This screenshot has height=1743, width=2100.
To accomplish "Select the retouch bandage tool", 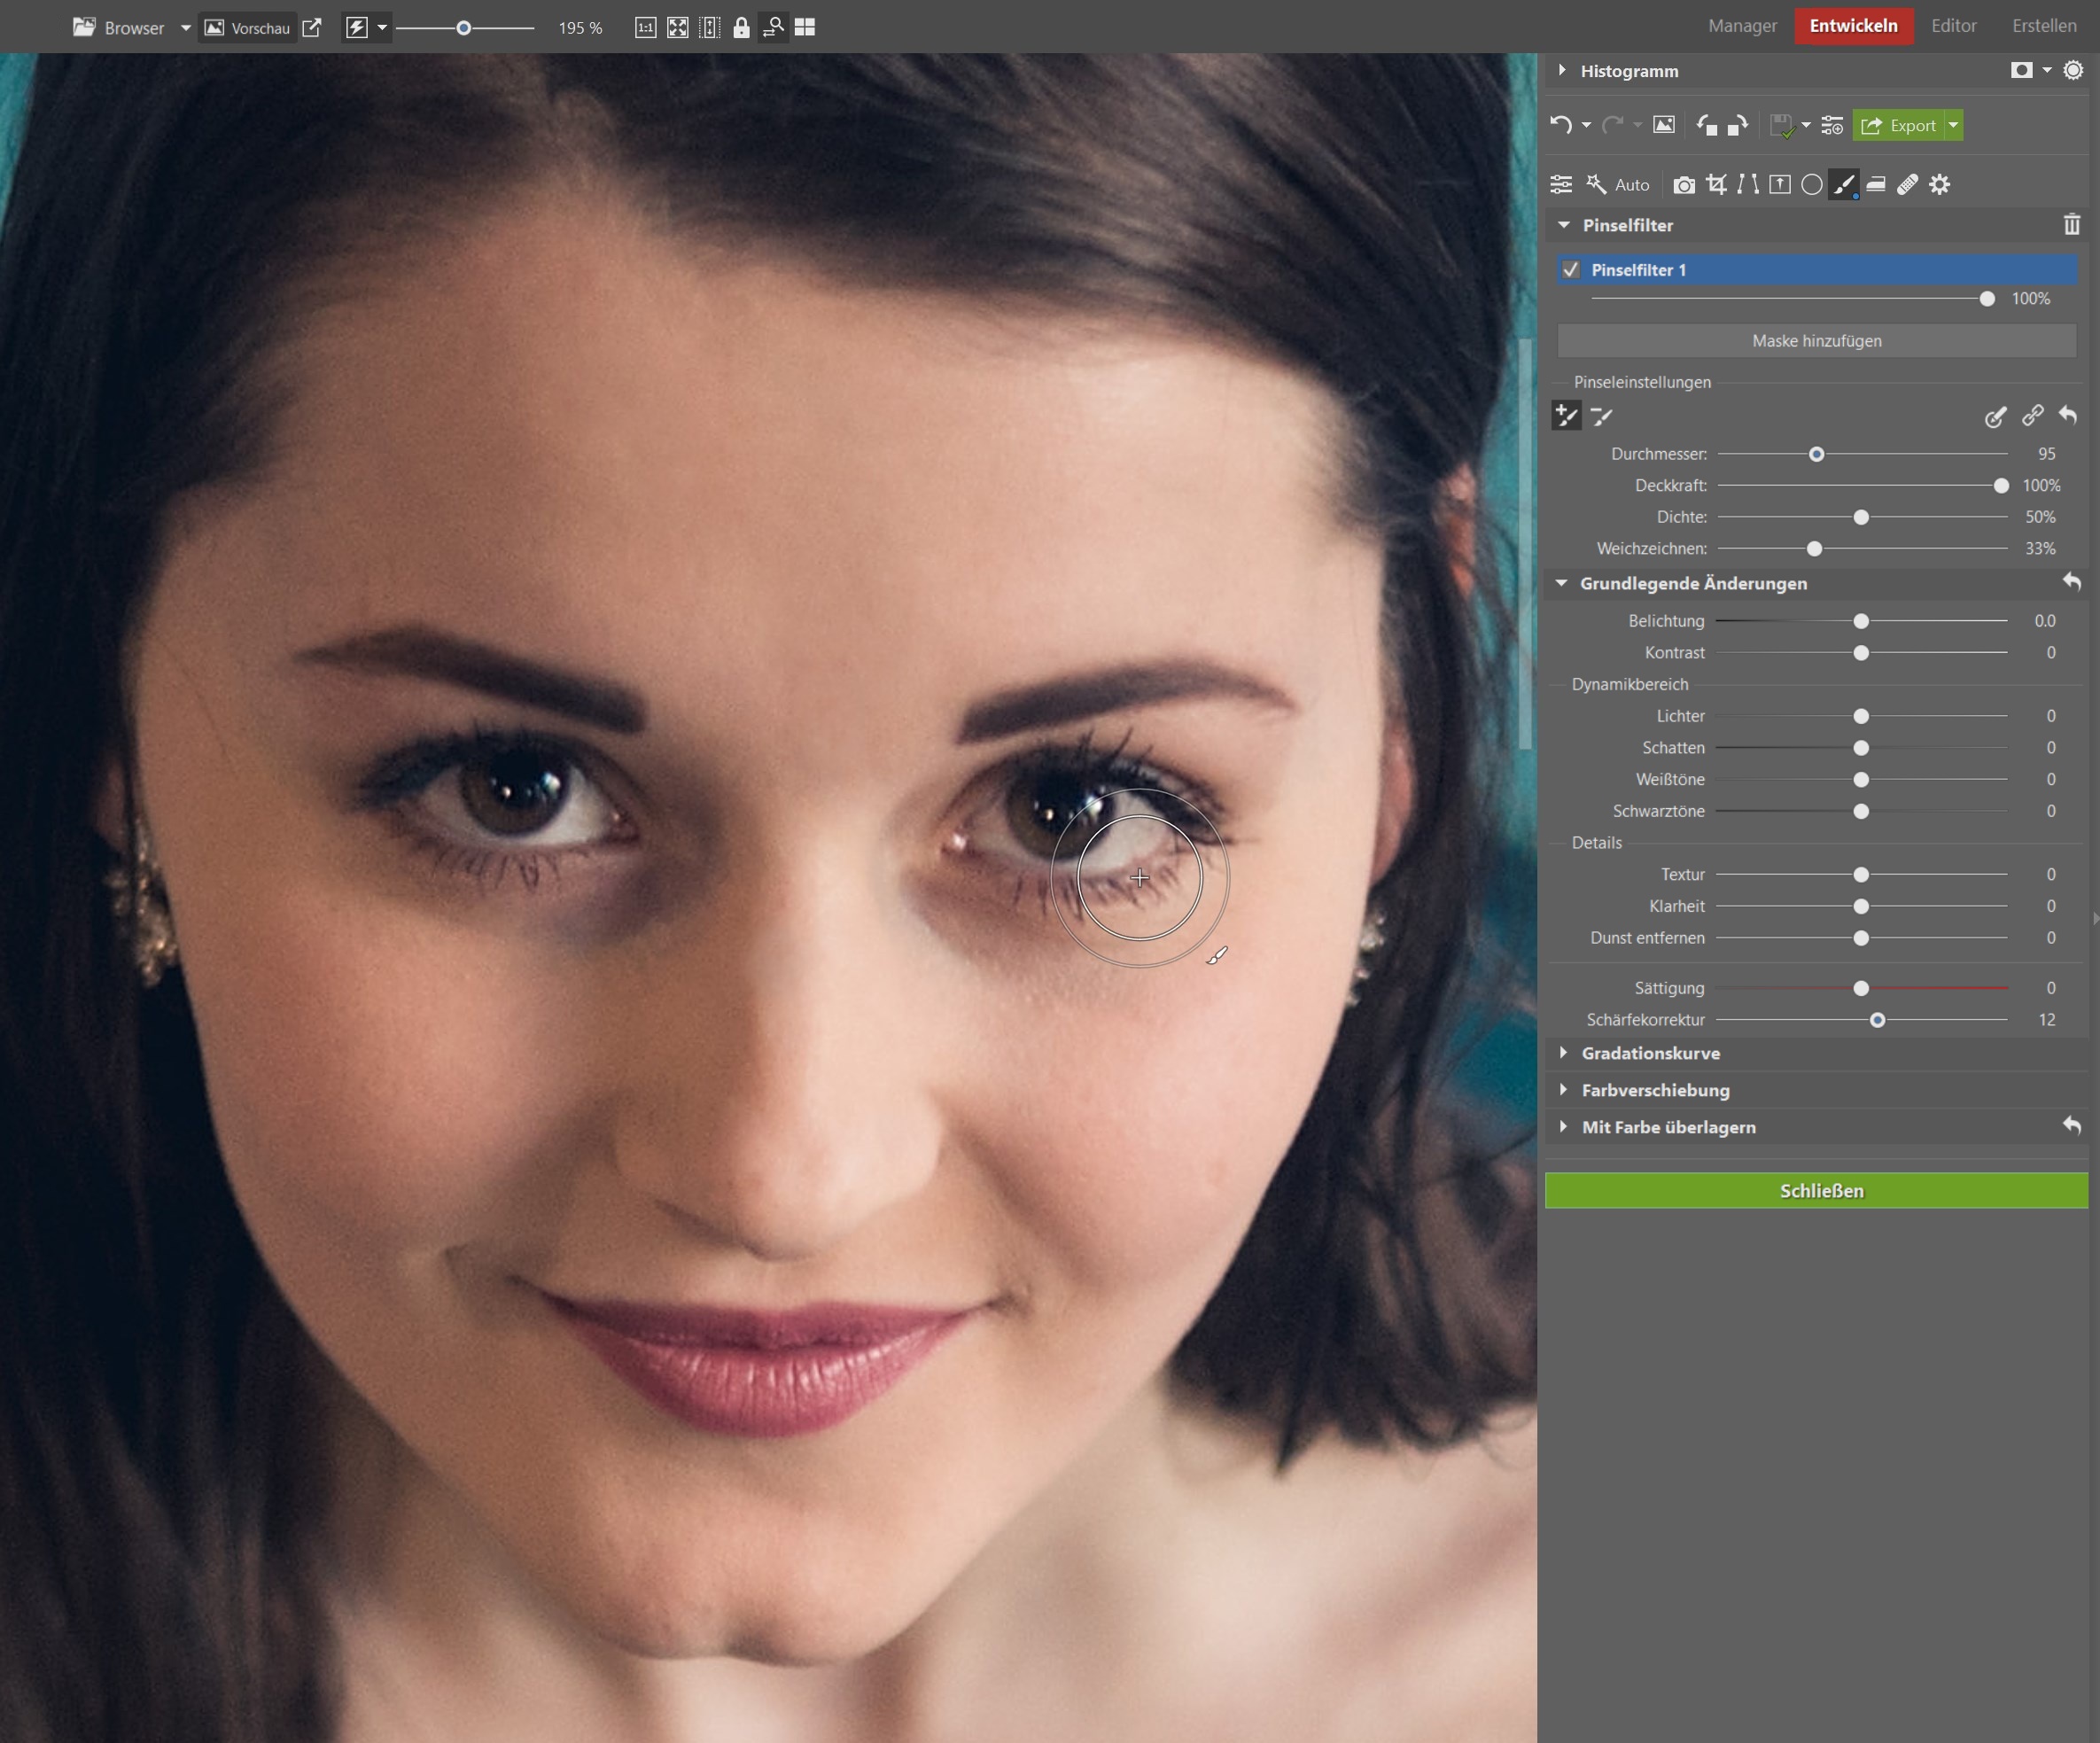I will pos(1908,184).
